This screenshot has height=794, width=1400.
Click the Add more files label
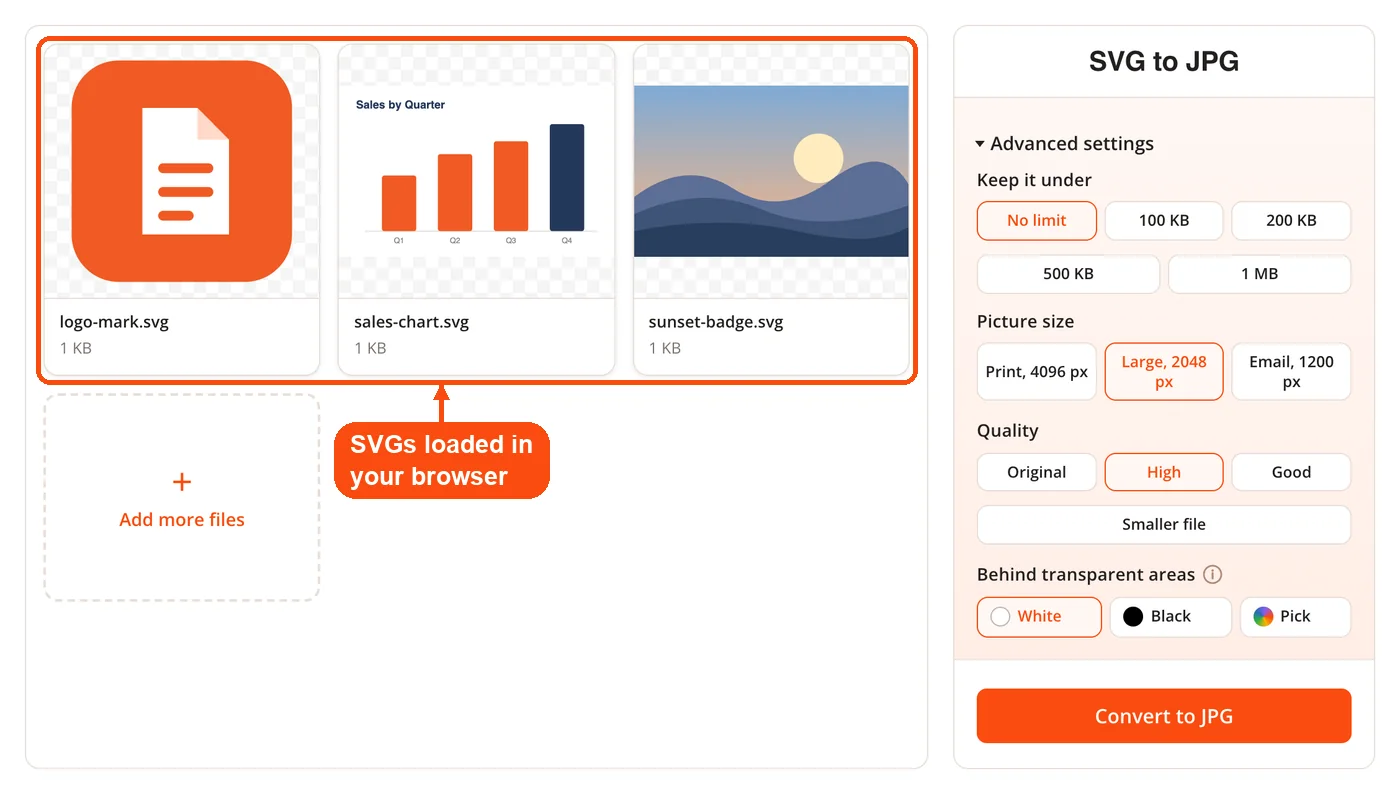pos(182,520)
